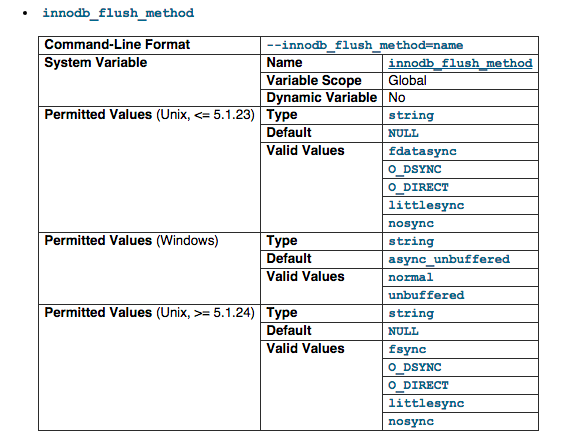
Task: Click the first O_DIRECT value
Action: (418, 187)
